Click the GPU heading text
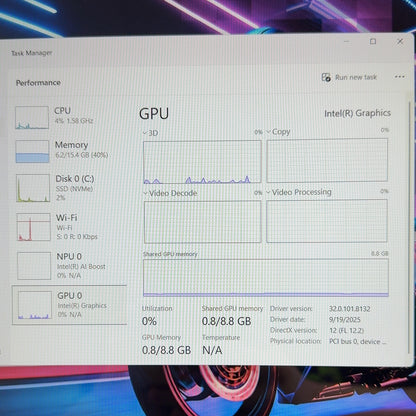This screenshot has width=416, height=416. pos(154,114)
